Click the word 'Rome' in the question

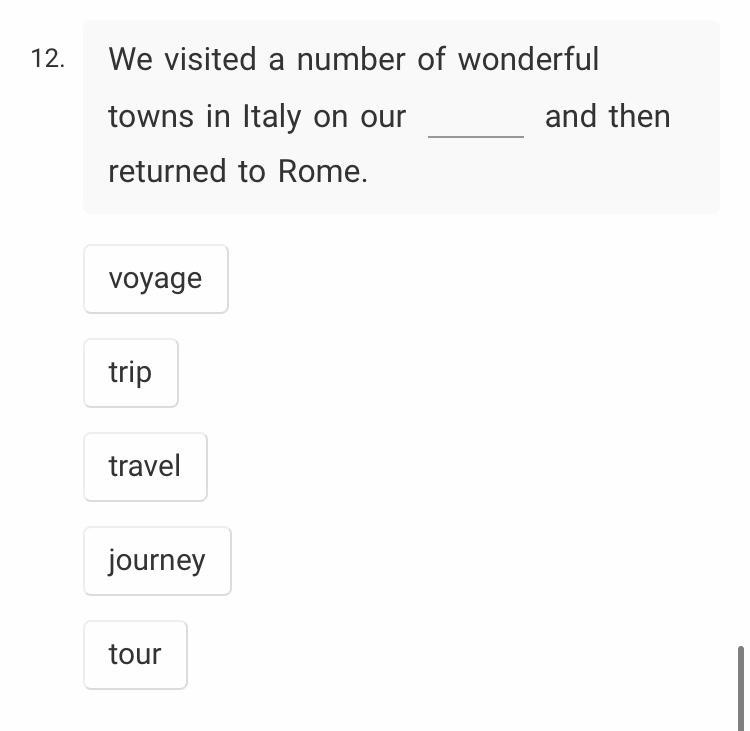323,171
